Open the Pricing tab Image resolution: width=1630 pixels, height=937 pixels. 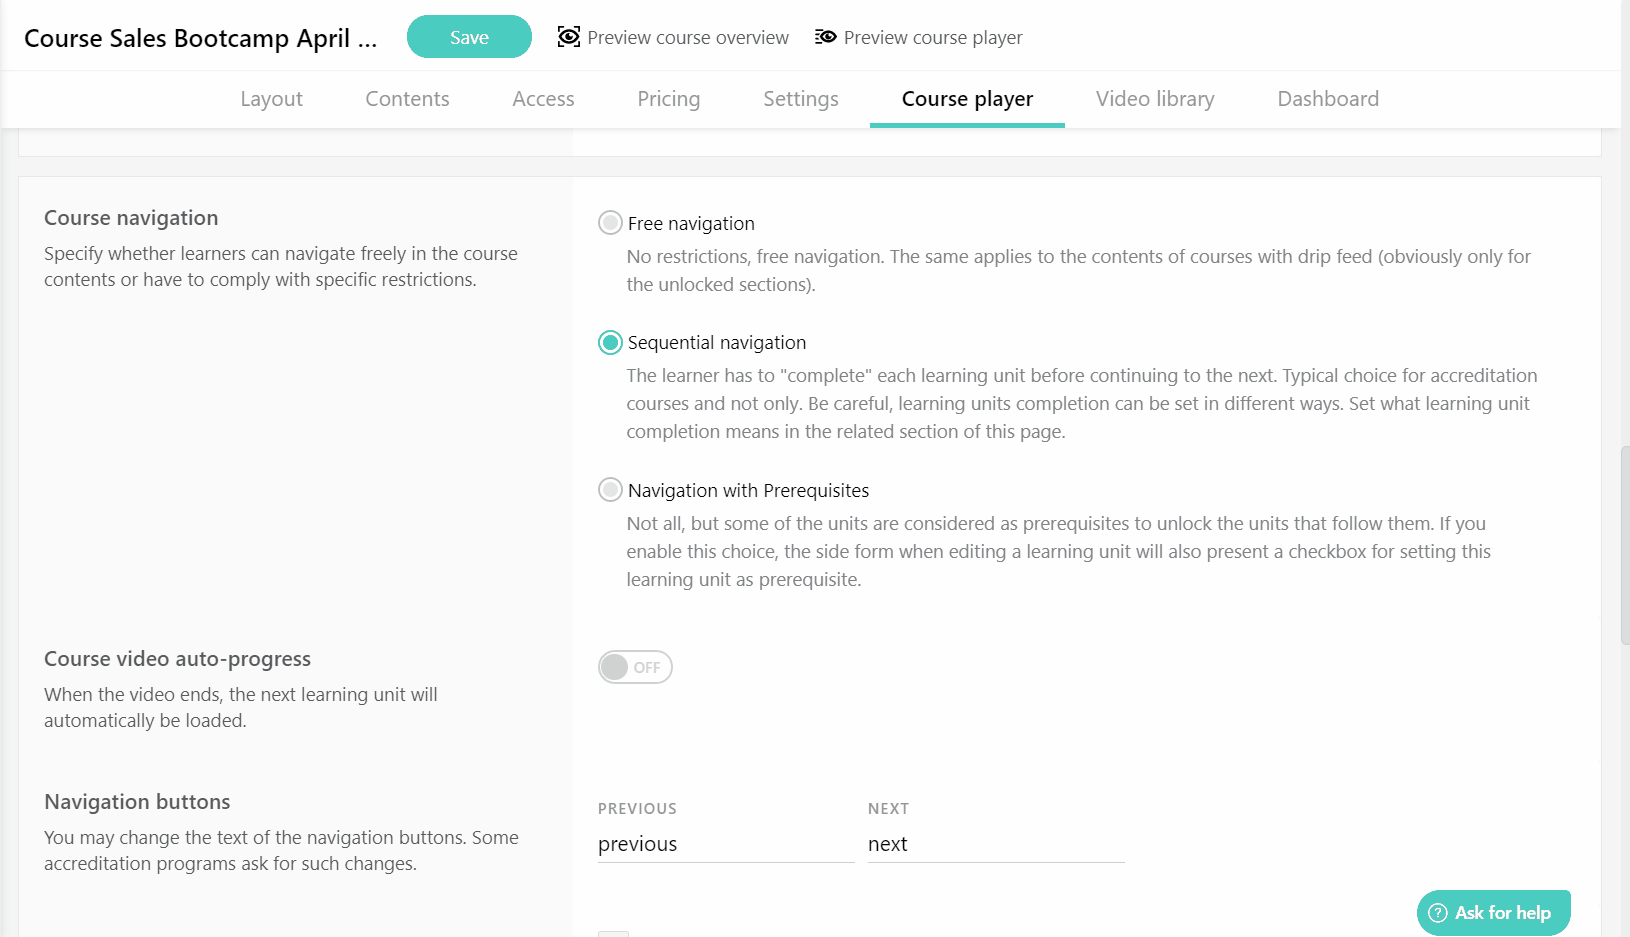(x=668, y=99)
